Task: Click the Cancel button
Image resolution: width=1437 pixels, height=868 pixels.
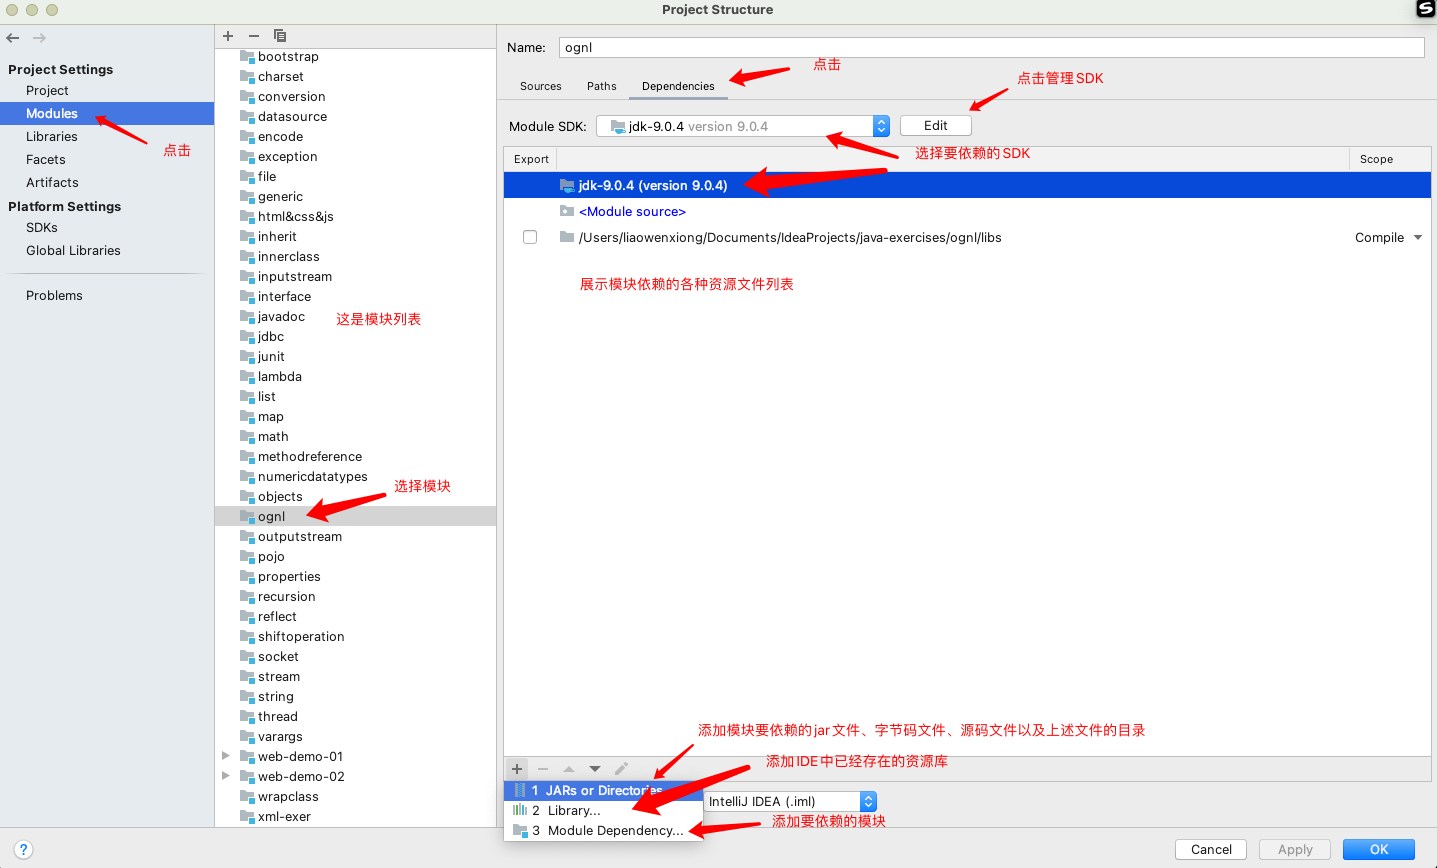Action: pyautogui.click(x=1211, y=849)
